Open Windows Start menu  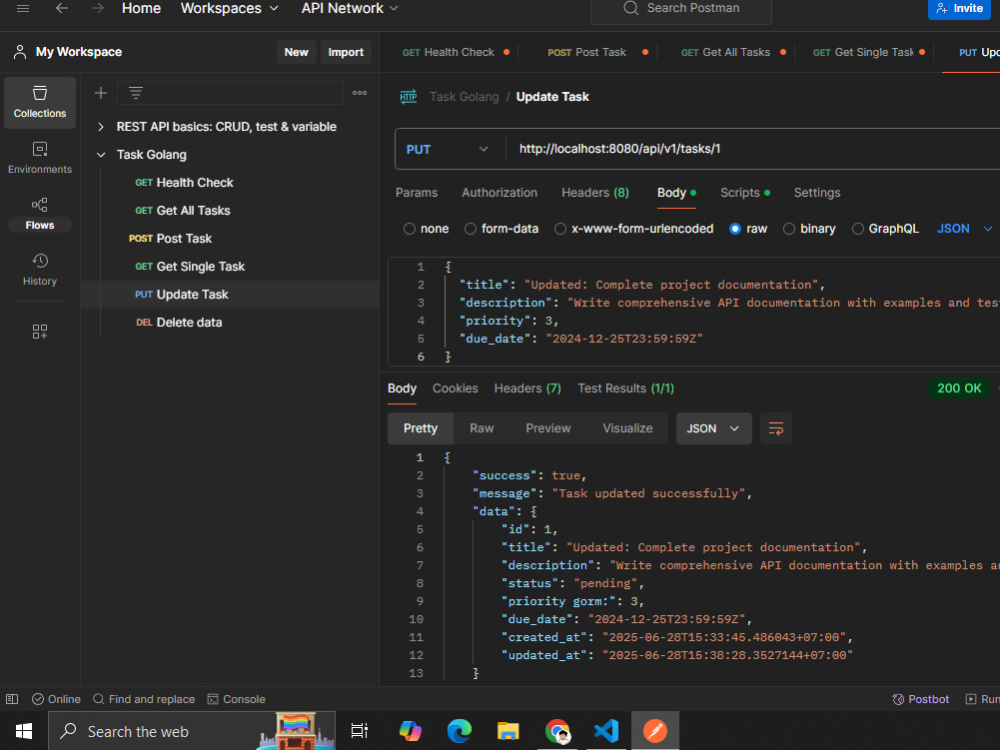click(x=24, y=731)
